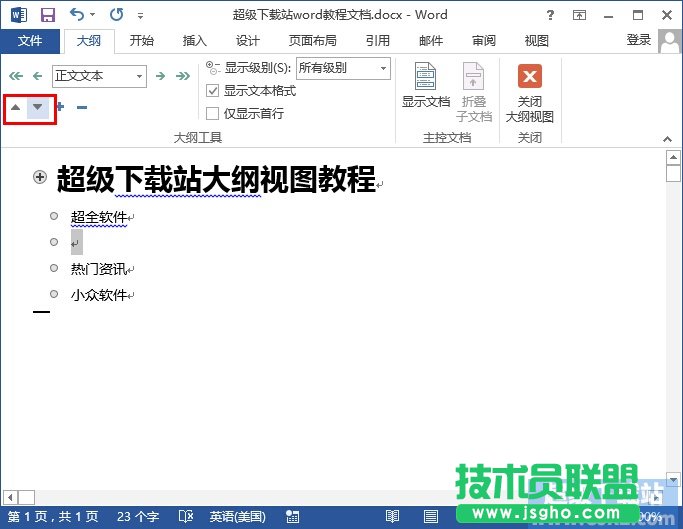Click the 英语(美国) language in status bar
The width and height of the screenshot is (683, 529).
pos(237,517)
